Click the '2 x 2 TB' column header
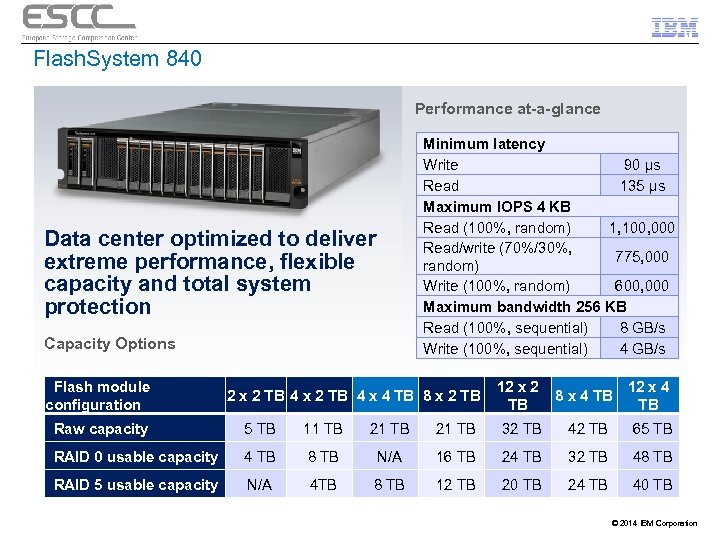The height and width of the screenshot is (540, 720). click(256, 395)
